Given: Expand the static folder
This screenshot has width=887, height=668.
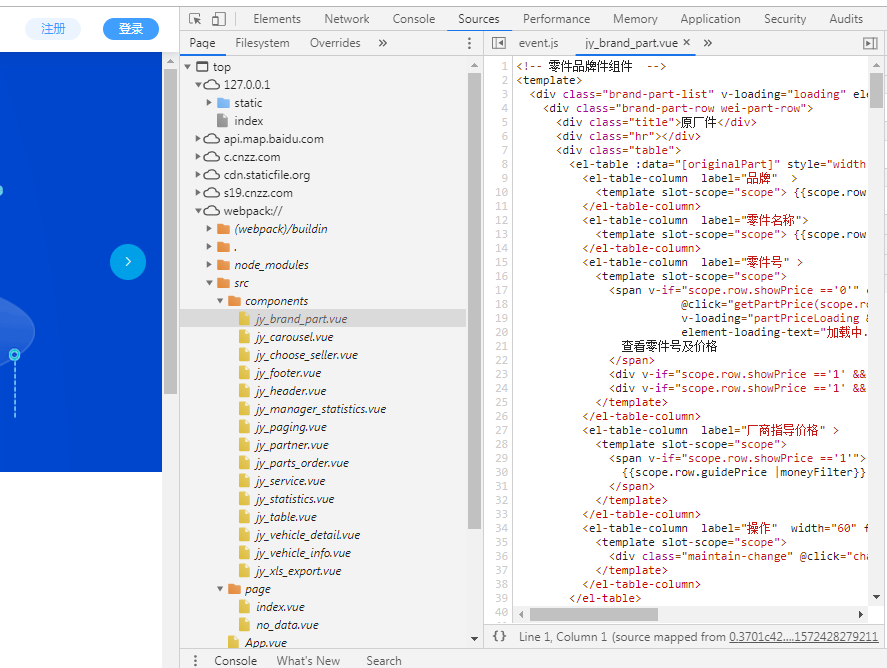Looking at the screenshot, I should (209, 103).
